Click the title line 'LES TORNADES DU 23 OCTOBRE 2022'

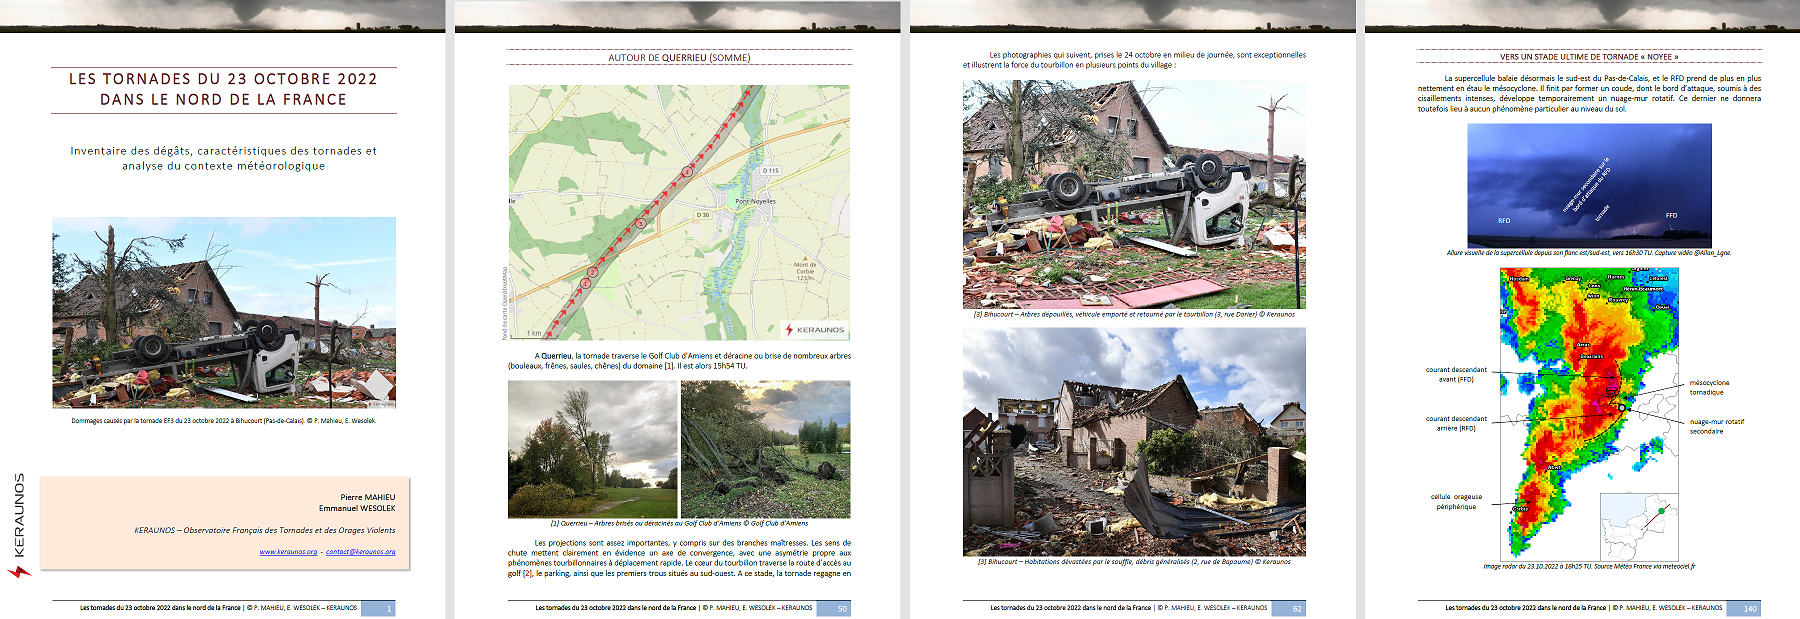click(x=223, y=79)
